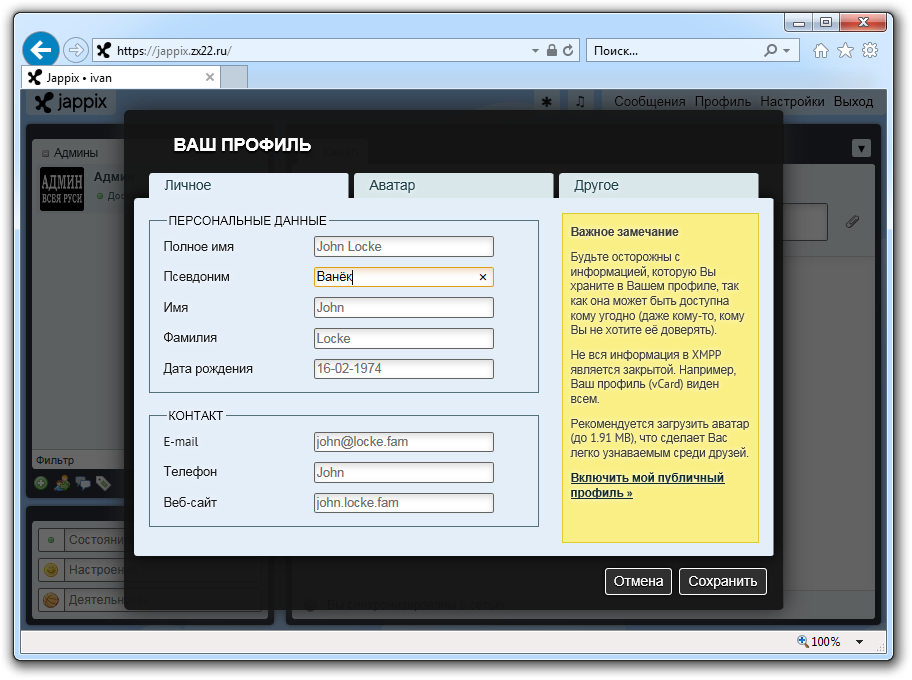The height and width of the screenshot is (680, 912).
Task: Clear the Псевдоним field with the X
Action: [482, 277]
